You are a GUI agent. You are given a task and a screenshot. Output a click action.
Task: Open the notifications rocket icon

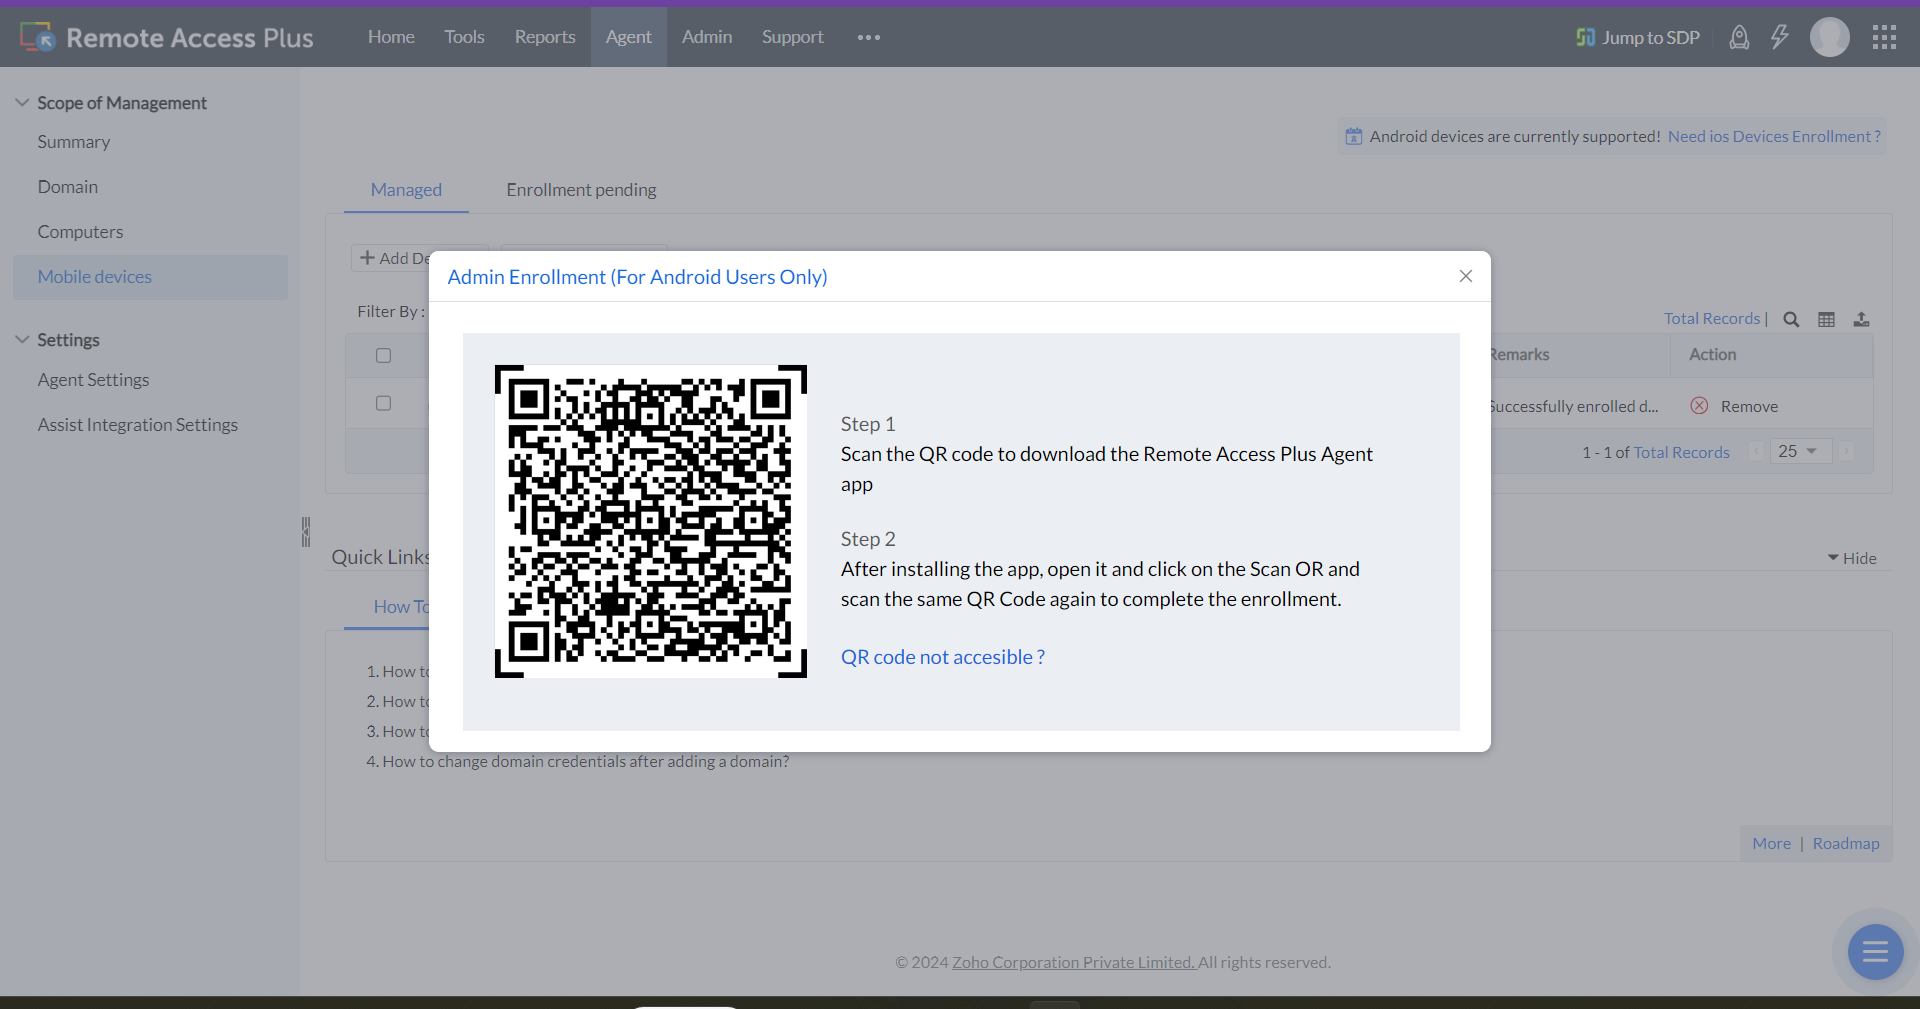1740,37
